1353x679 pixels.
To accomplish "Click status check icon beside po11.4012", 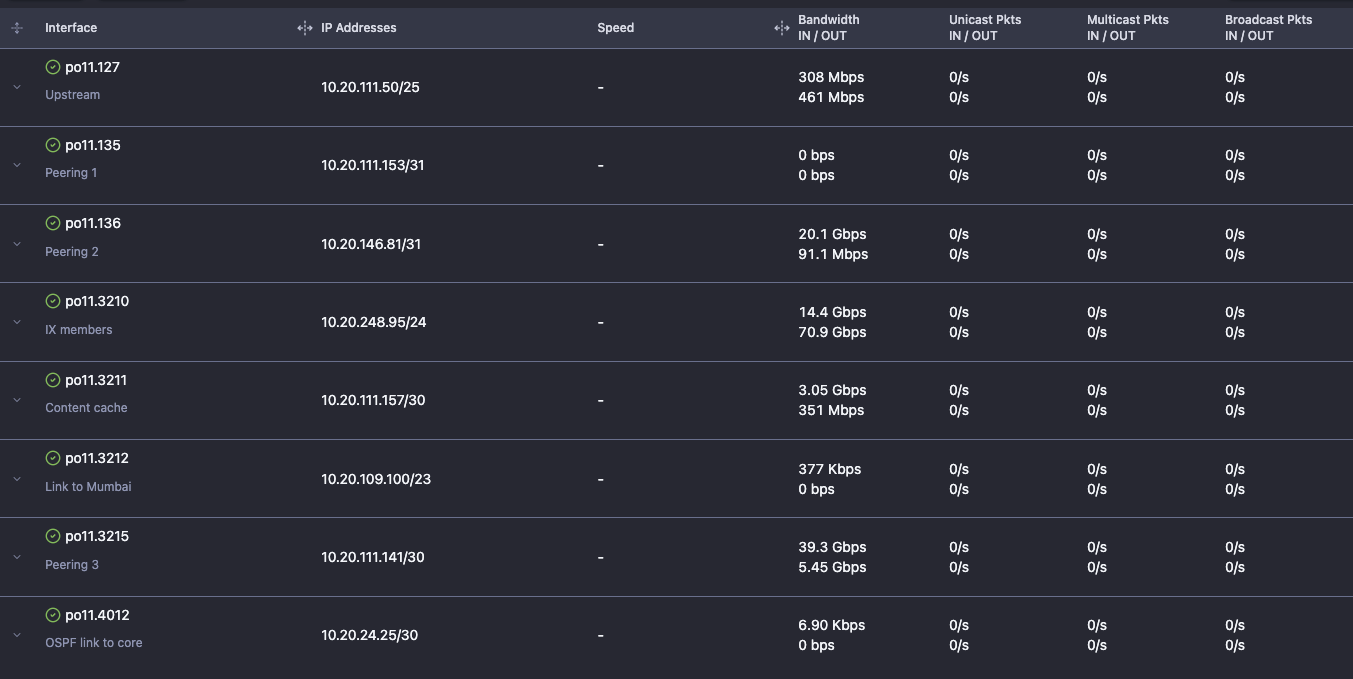I will 53,615.
